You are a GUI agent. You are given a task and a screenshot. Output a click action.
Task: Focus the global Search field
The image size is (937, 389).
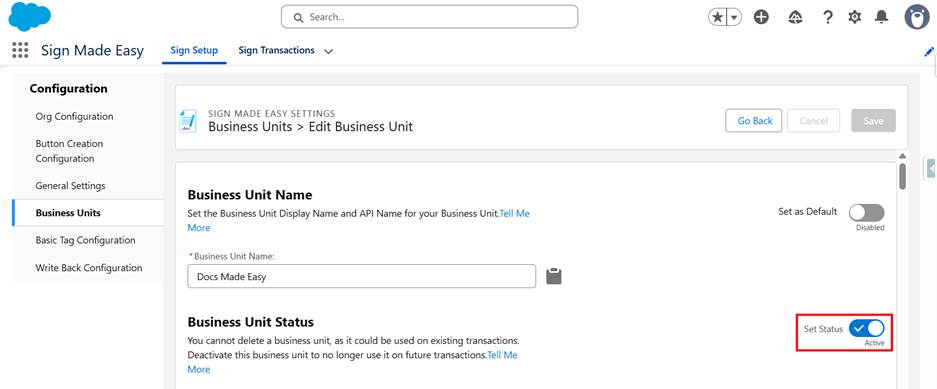click(430, 17)
